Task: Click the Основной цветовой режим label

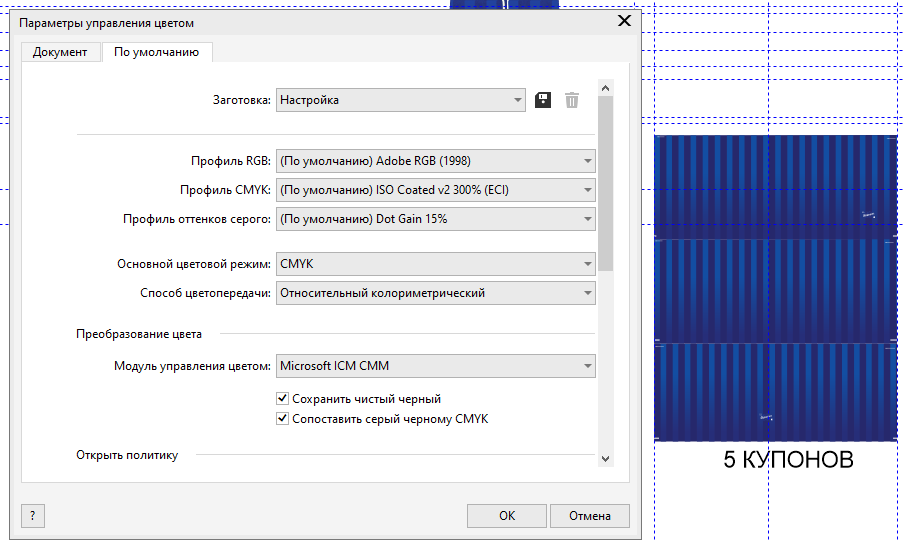Action: (194, 264)
